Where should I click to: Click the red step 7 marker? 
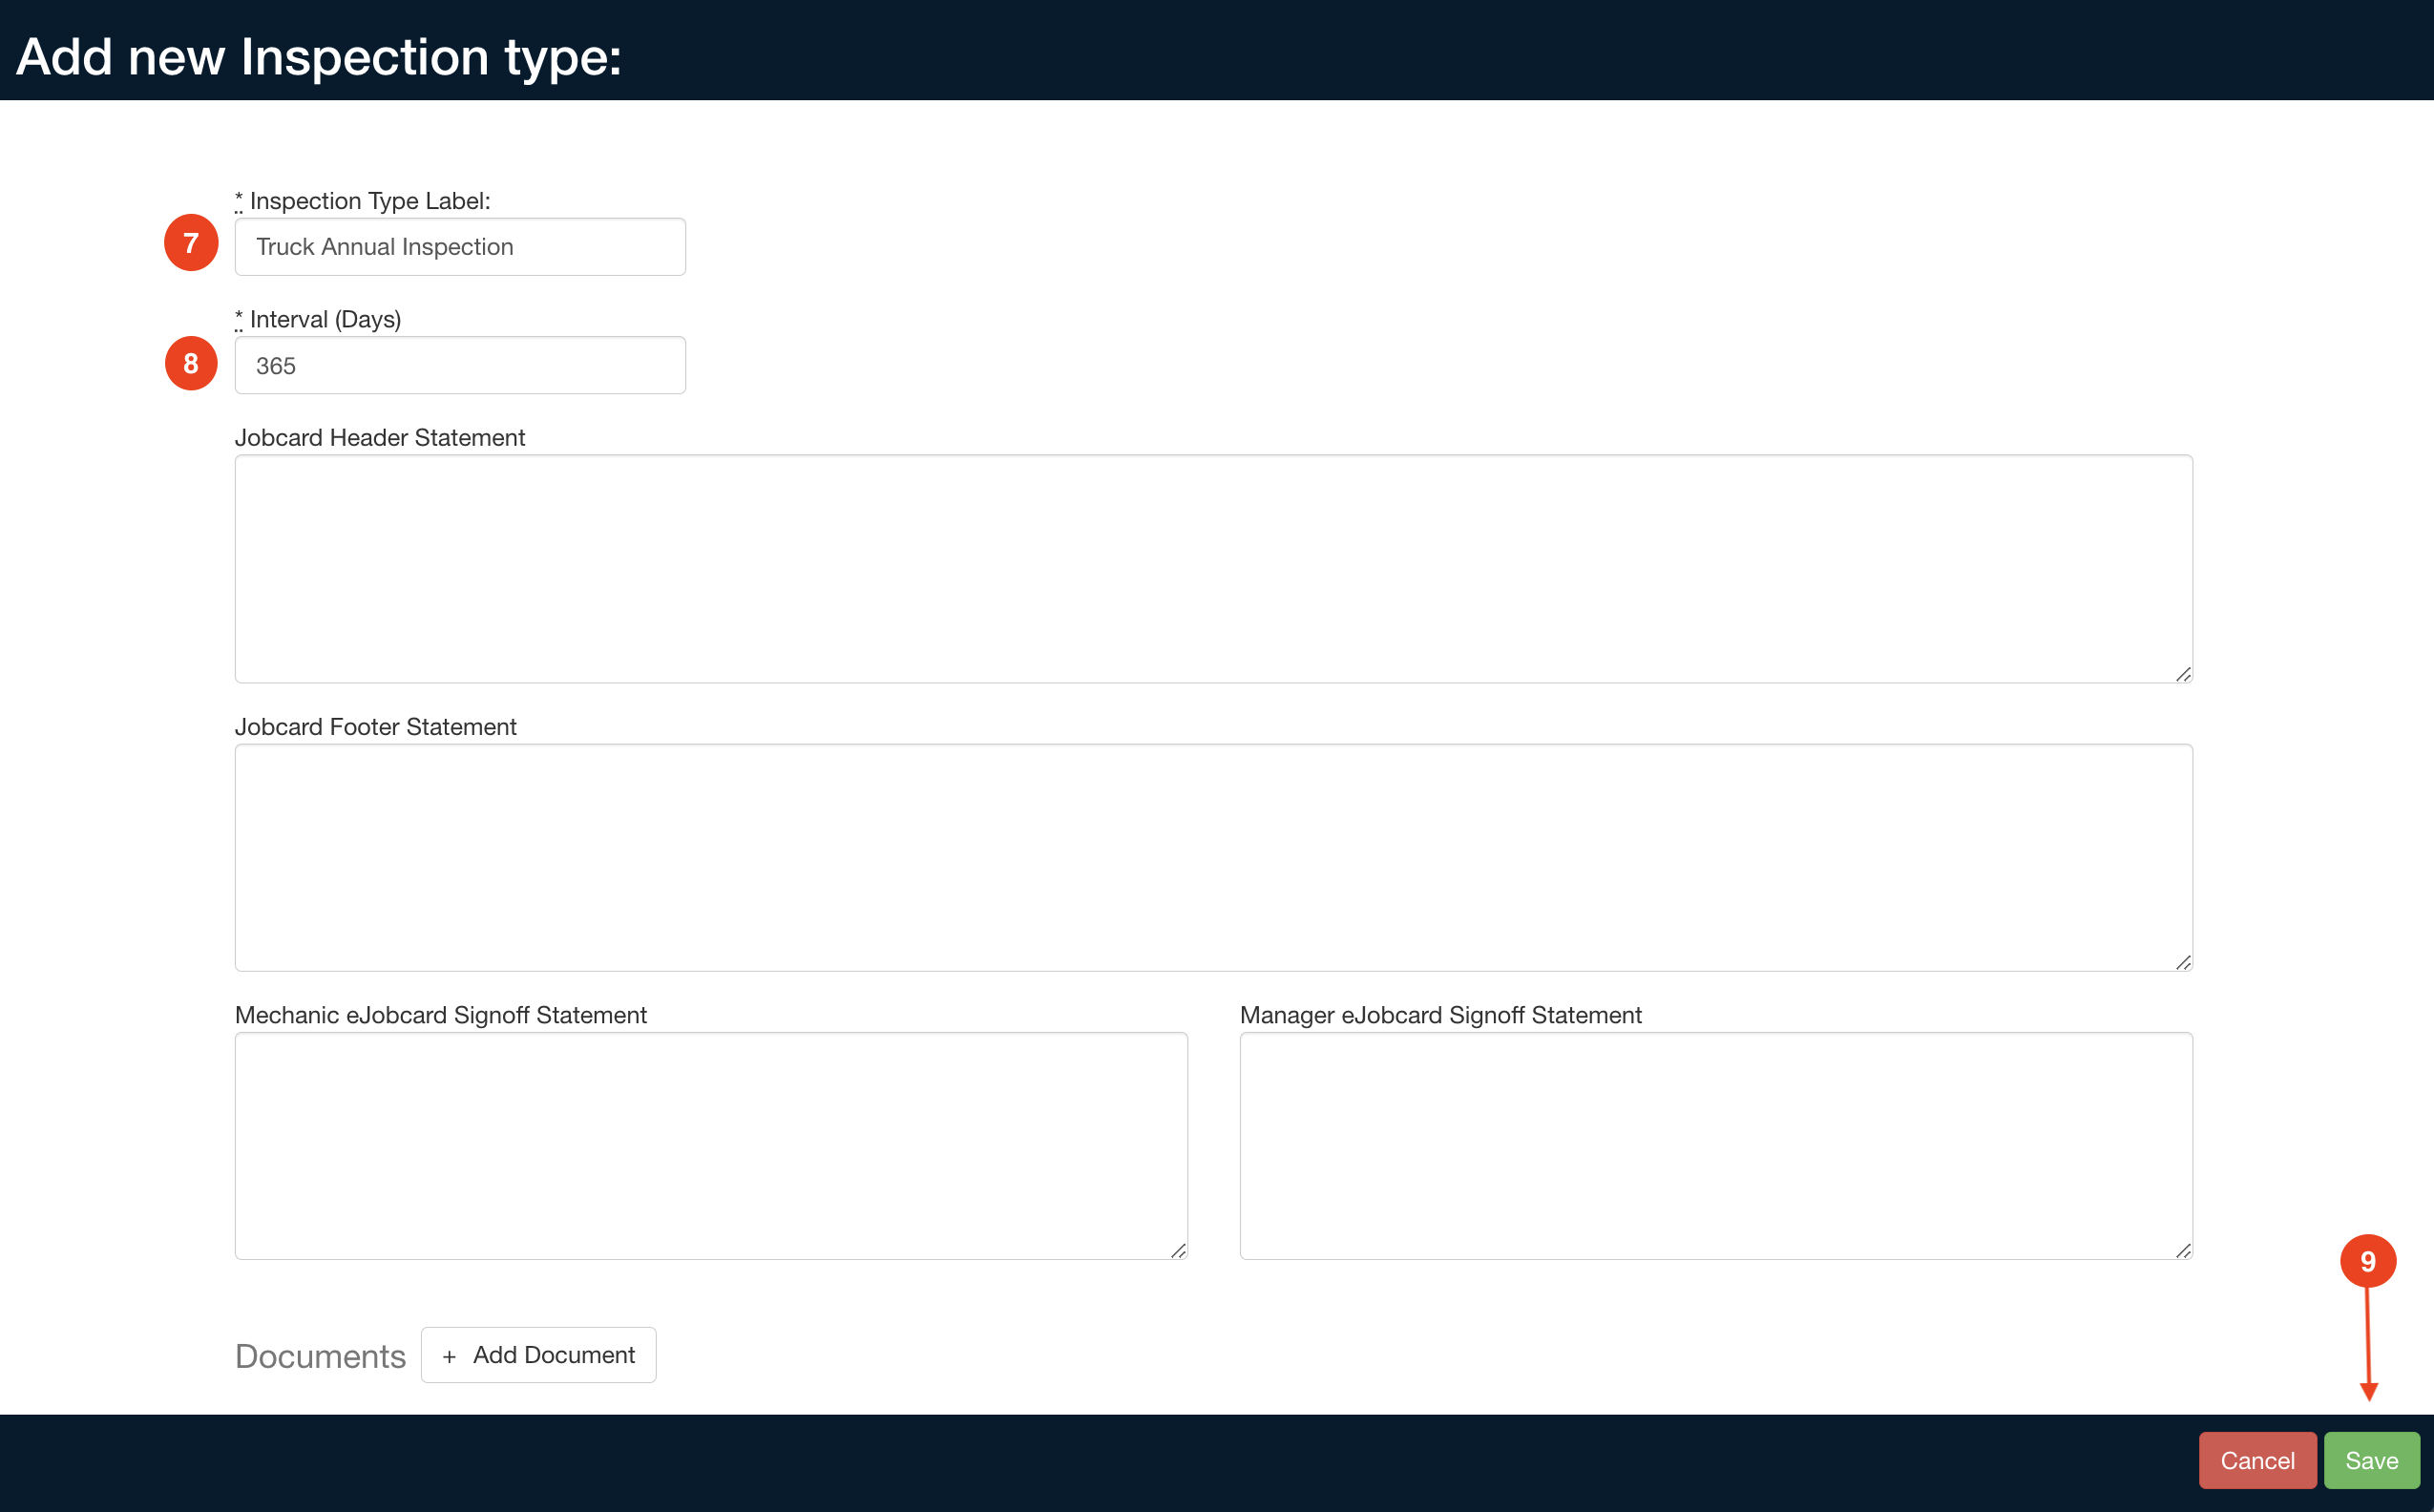[191, 243]
